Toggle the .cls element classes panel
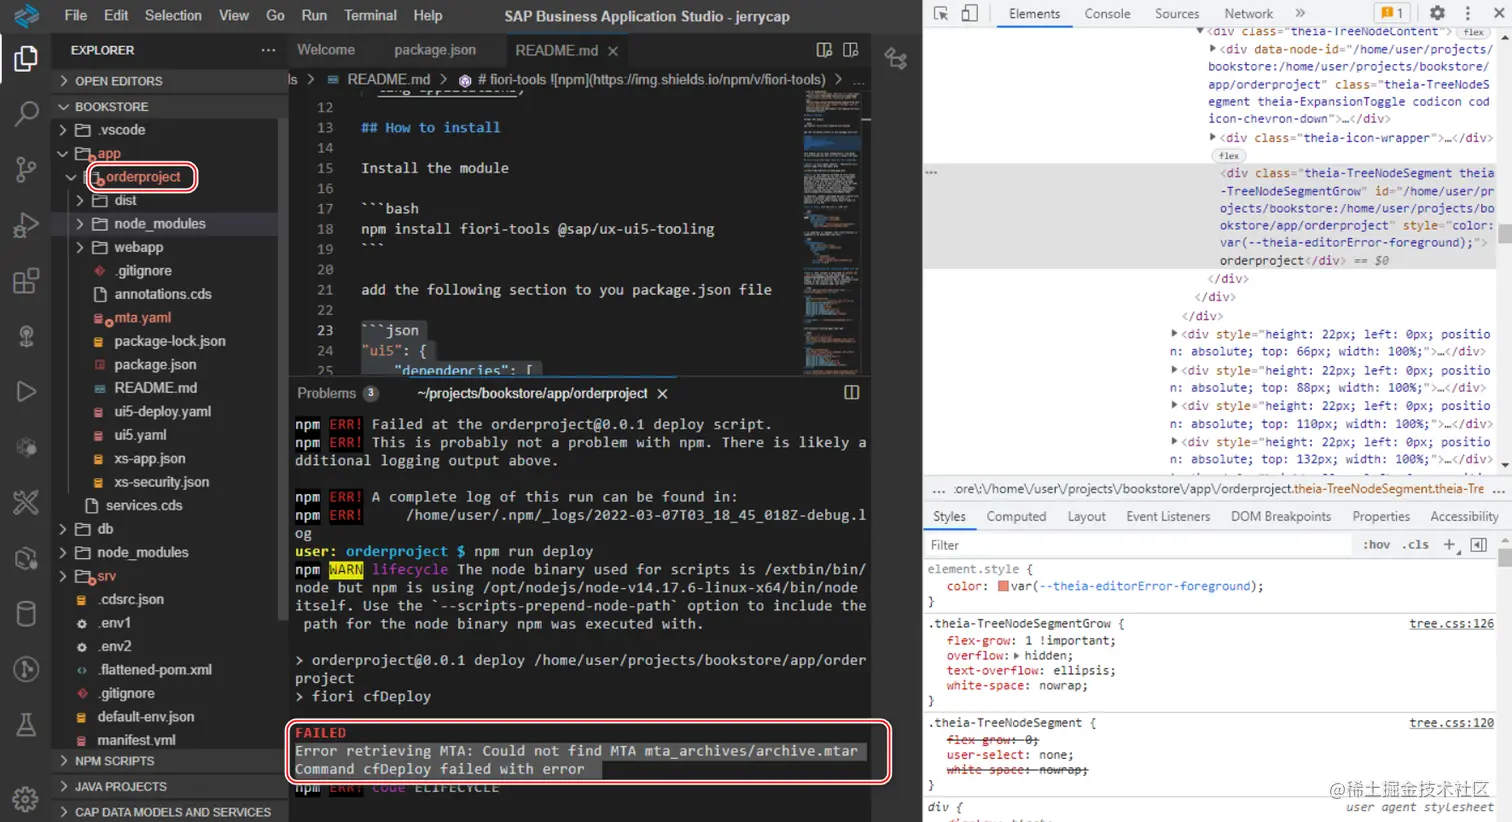 1415,545
